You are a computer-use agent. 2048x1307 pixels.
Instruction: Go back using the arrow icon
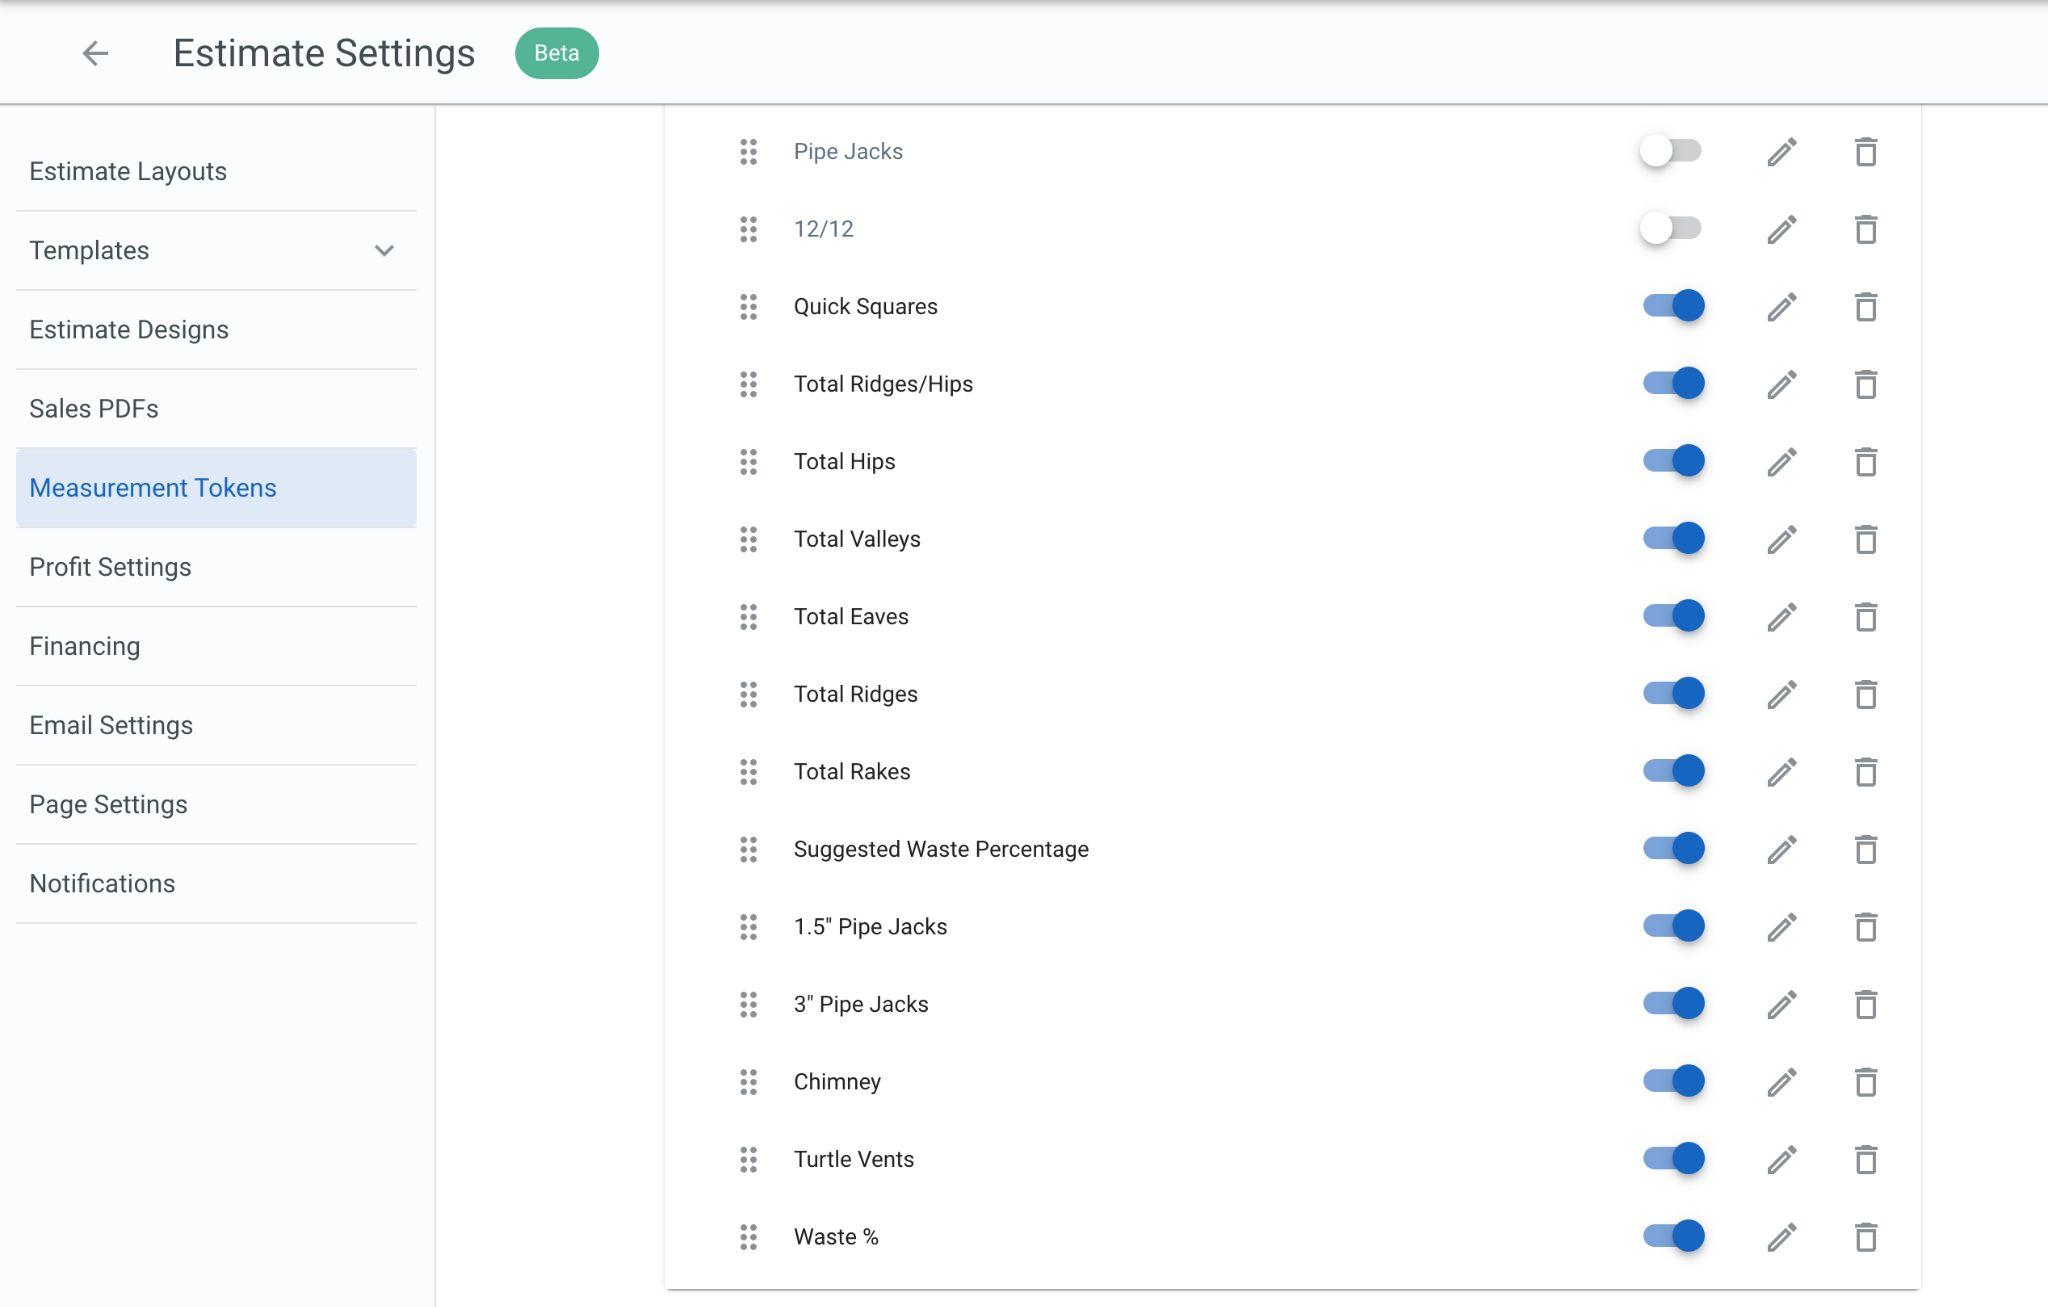click(95, 53)
